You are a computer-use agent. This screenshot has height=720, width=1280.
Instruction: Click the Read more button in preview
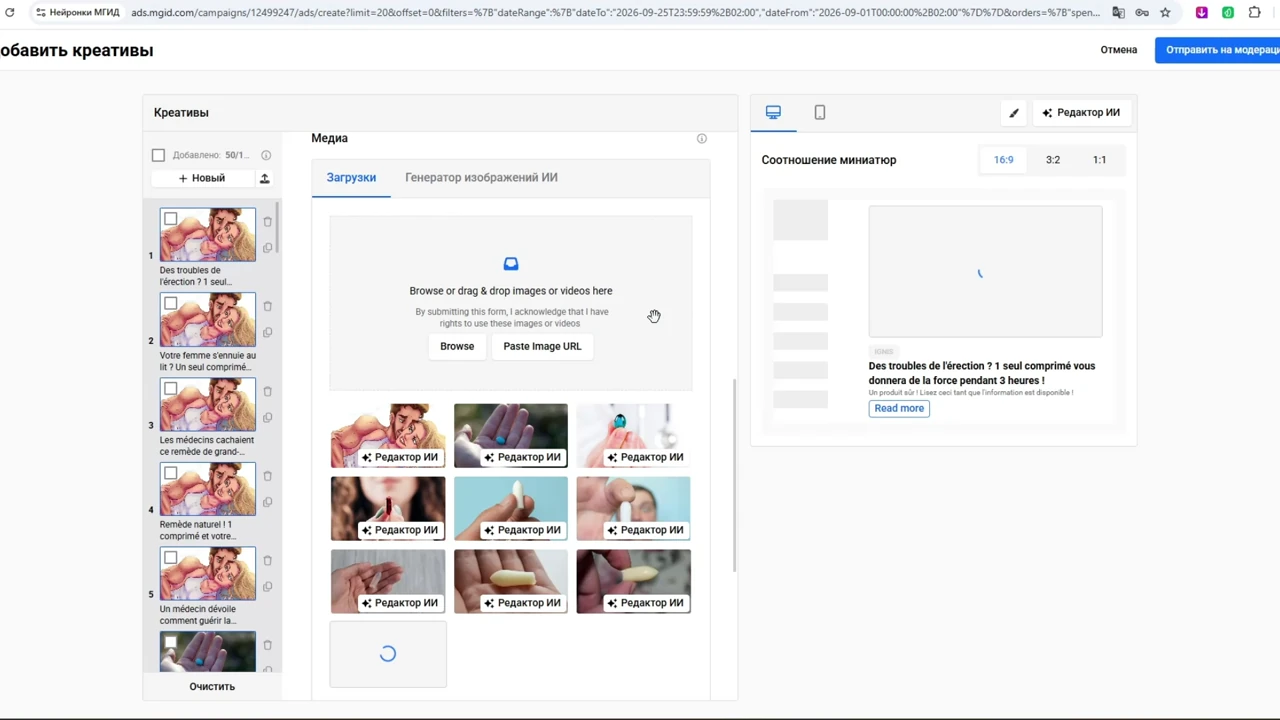pyautogui.click(x=899, y=408)
